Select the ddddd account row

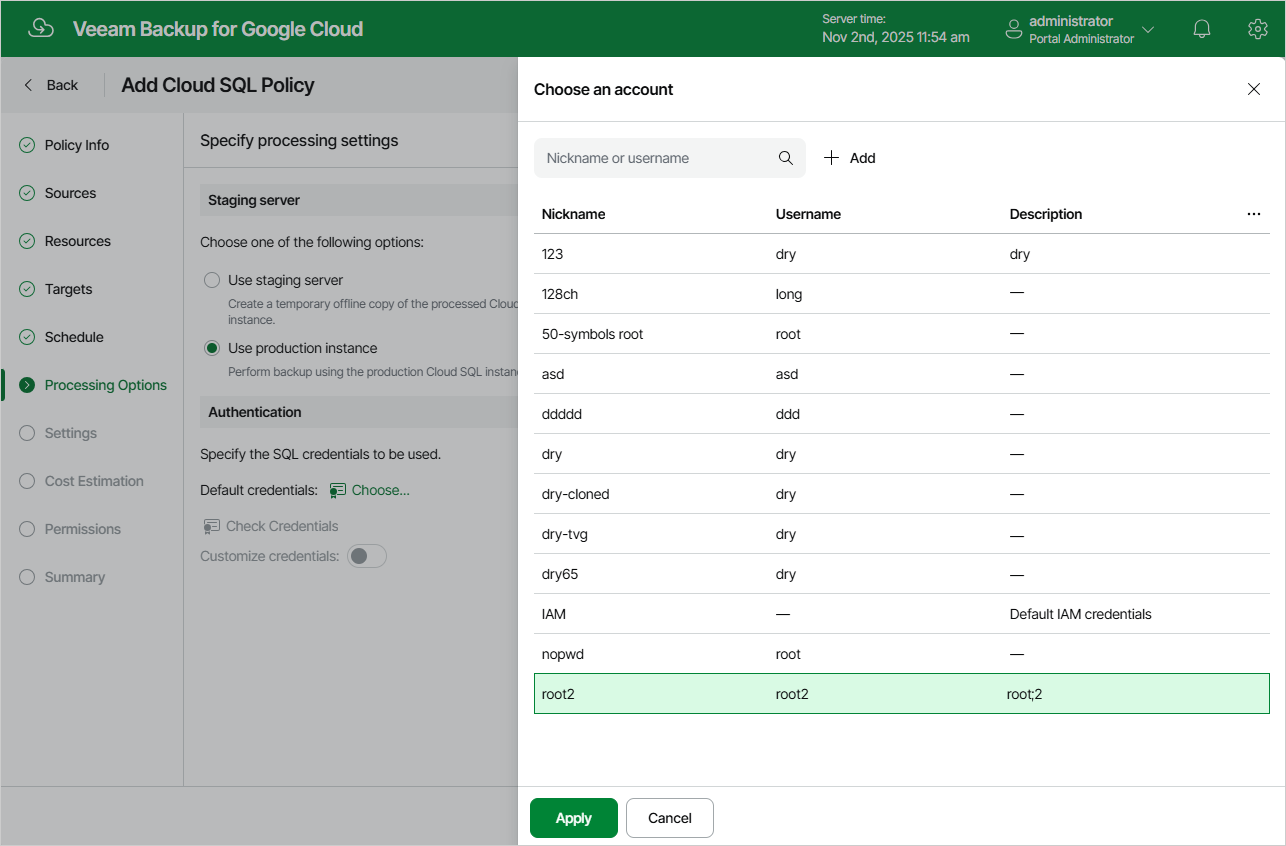click(902, 414)
